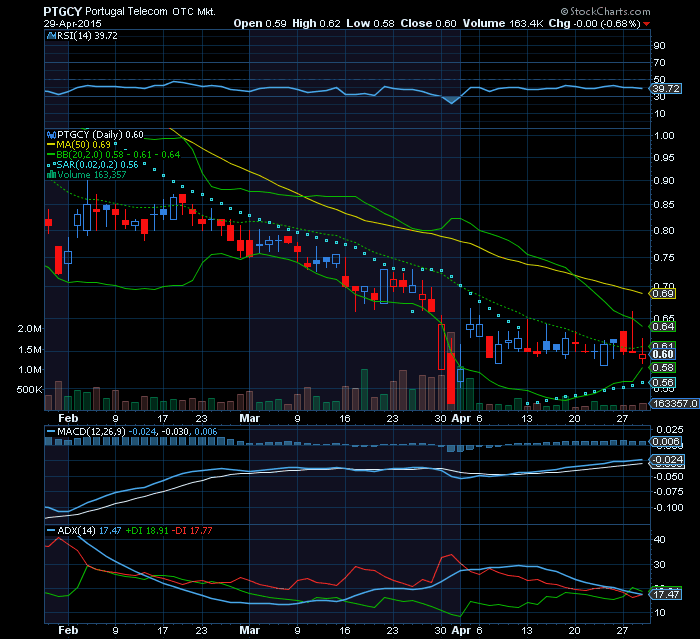Click the 0.85 price scale label
The image size is (700, 639).
[x=664, y=205]
